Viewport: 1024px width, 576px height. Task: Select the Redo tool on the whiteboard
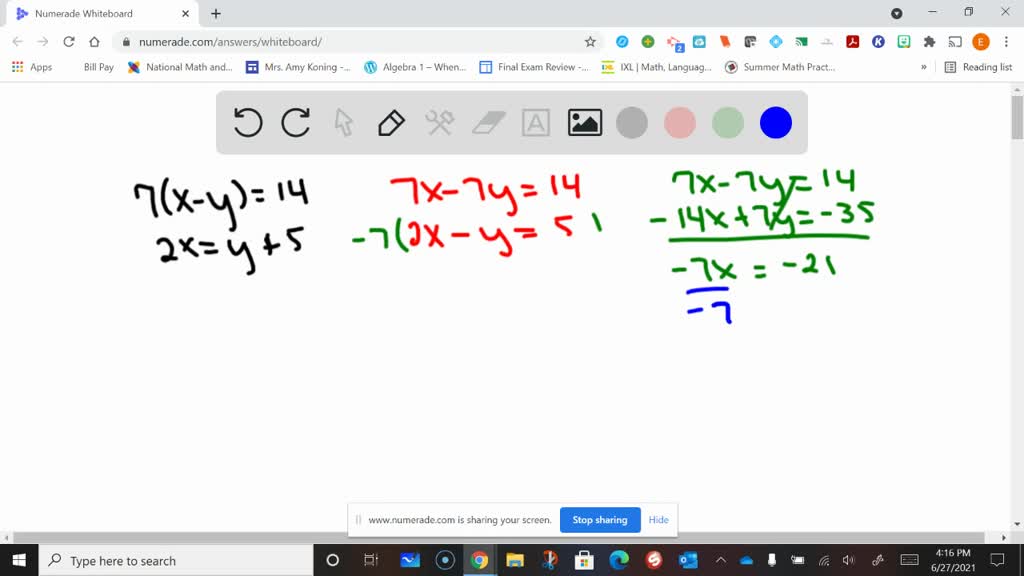point(295,122)
